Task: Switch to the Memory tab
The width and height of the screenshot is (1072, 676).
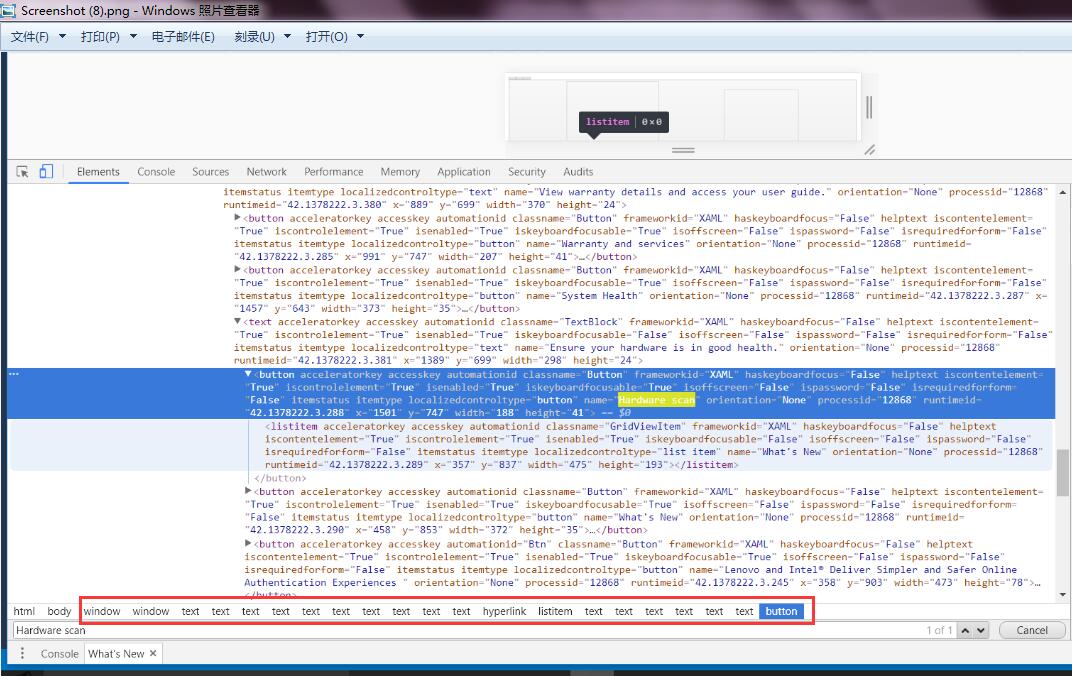Action: [x=400, y=172]
